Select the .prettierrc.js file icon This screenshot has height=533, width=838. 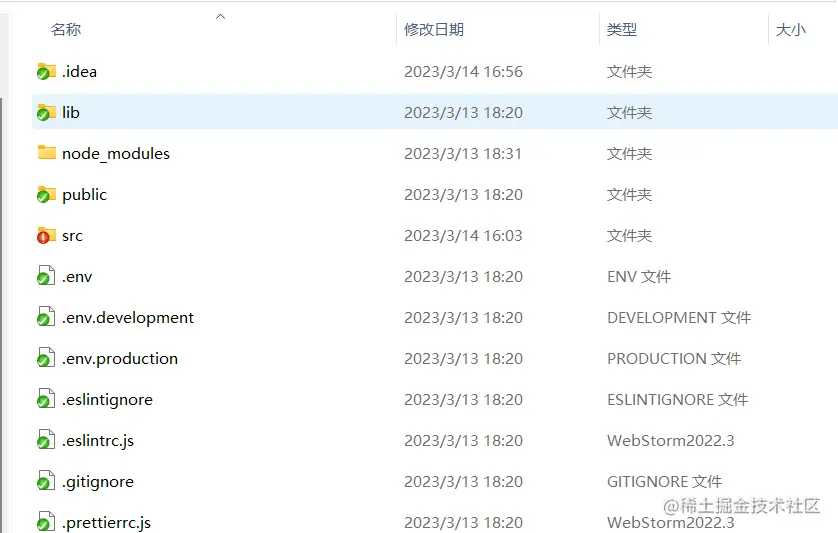pyautogui.click(x=45, y=522)
